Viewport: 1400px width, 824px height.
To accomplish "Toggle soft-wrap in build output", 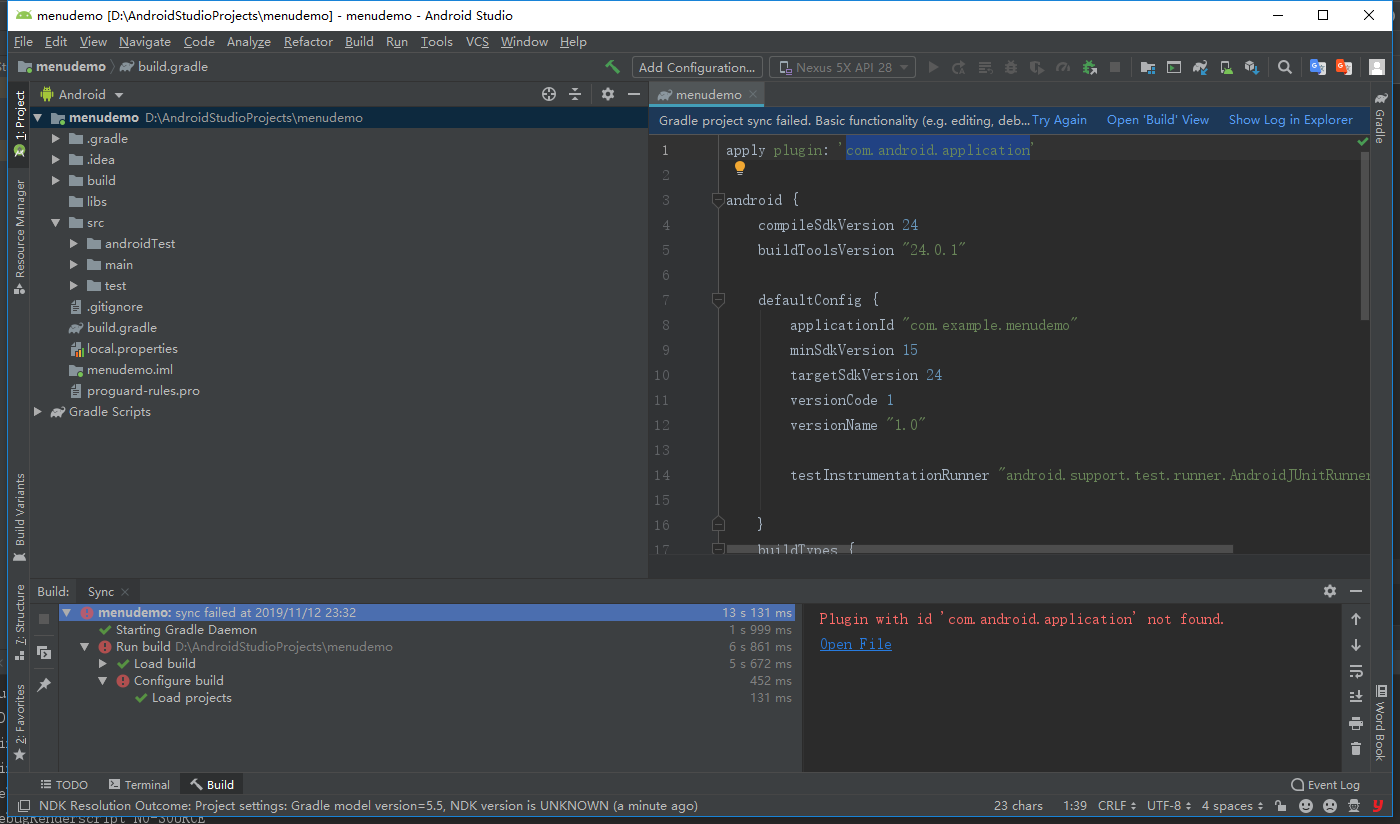I will [x=1356, y=671].
